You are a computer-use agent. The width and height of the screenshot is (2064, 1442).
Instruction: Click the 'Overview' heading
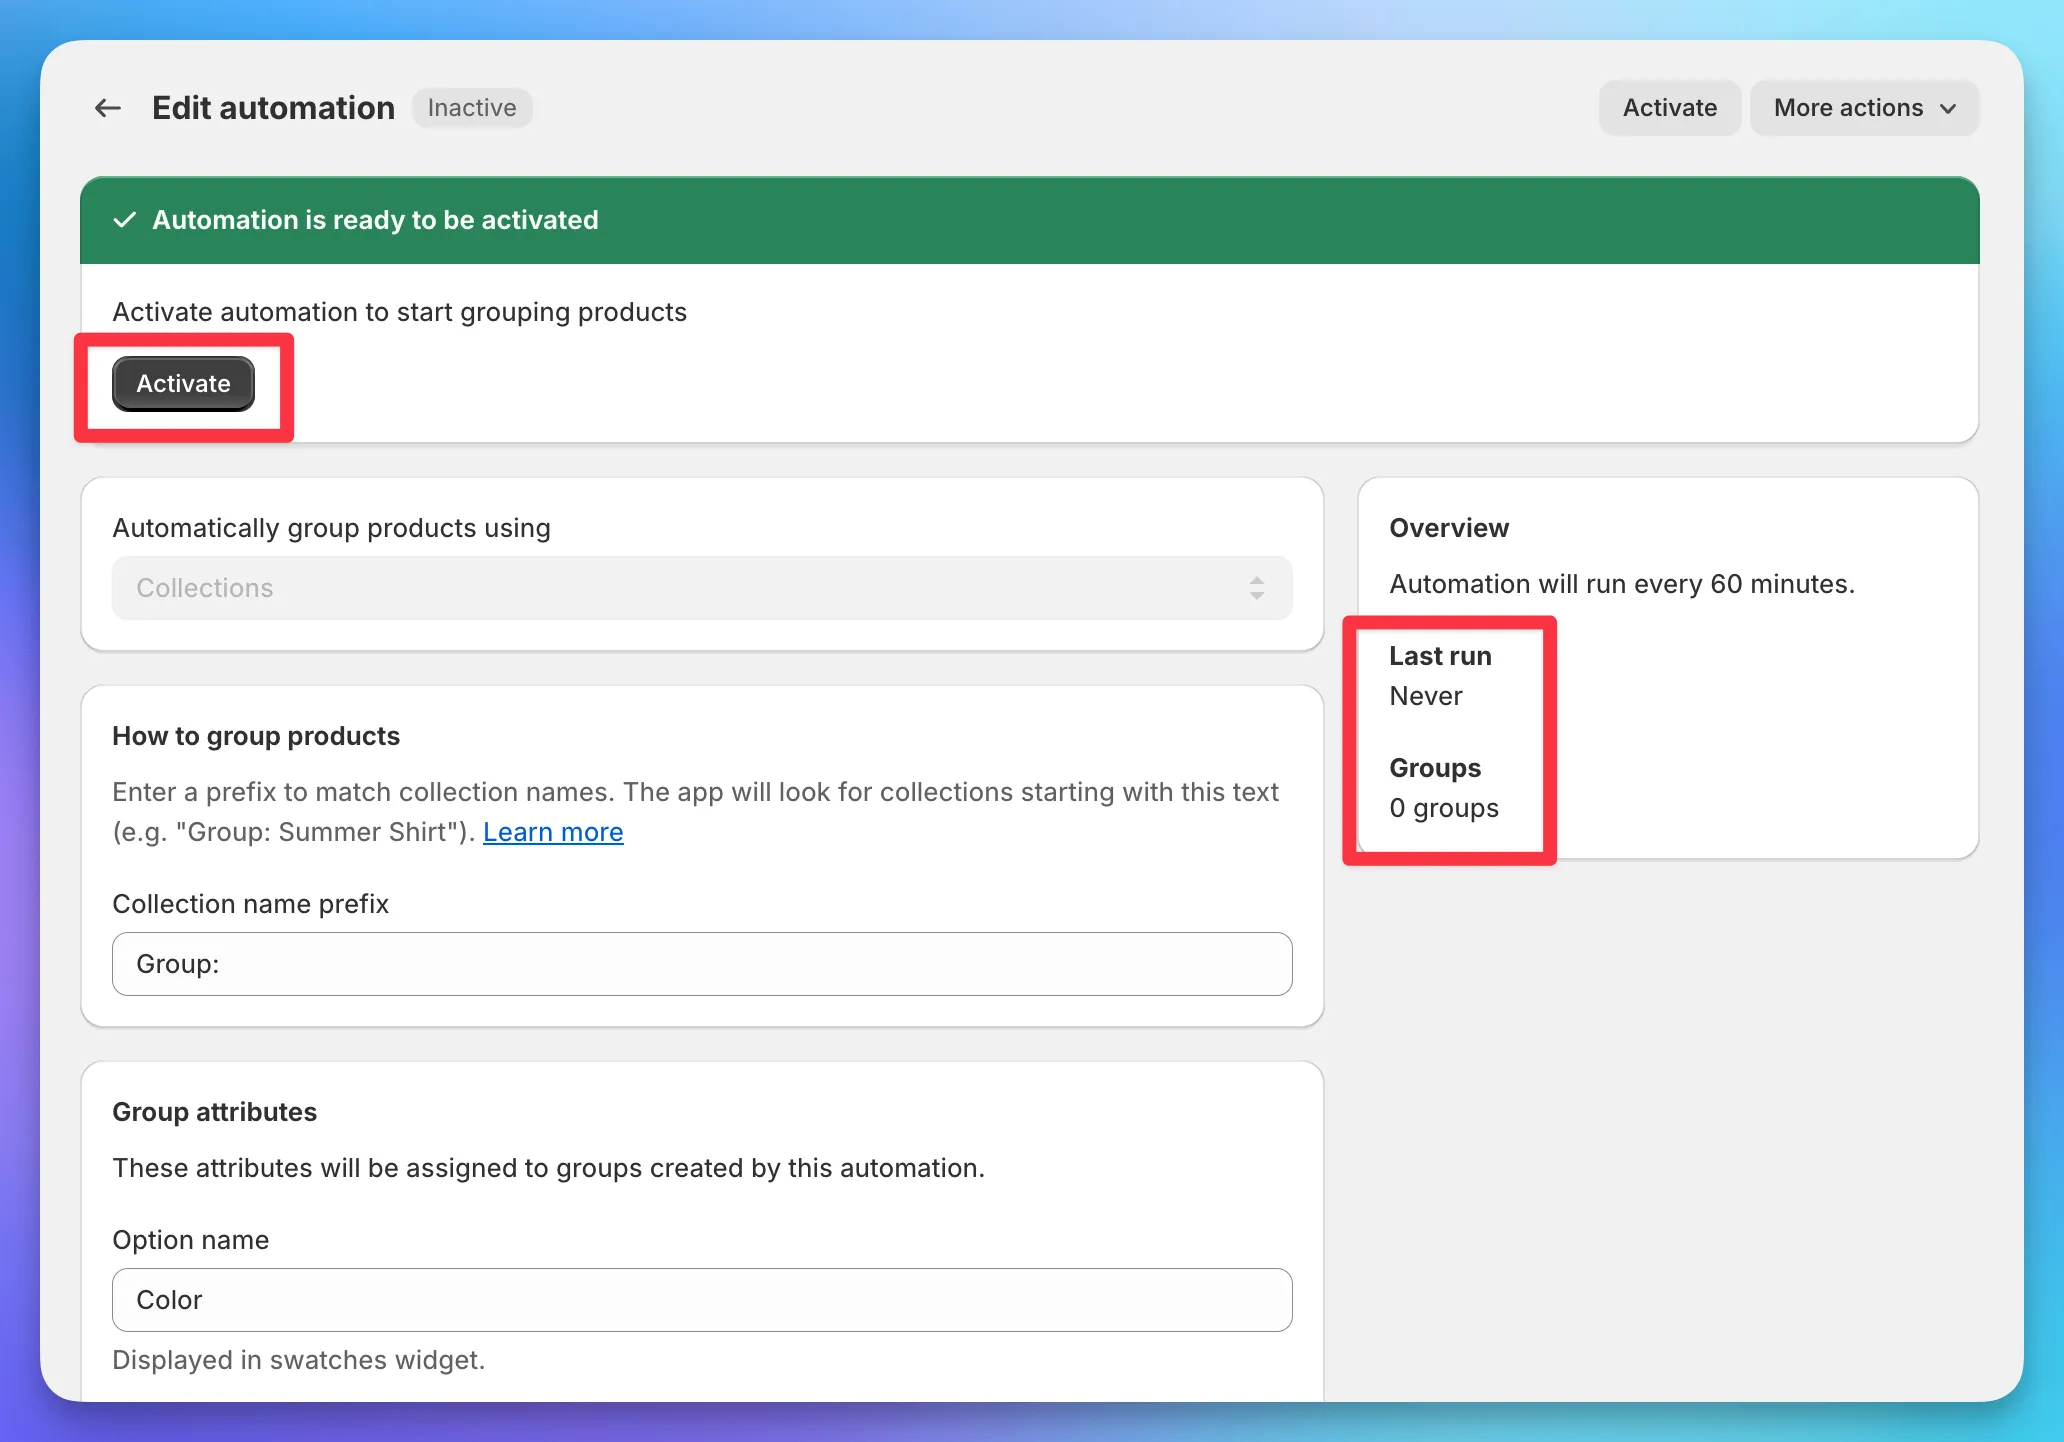tap(1449, 528)
